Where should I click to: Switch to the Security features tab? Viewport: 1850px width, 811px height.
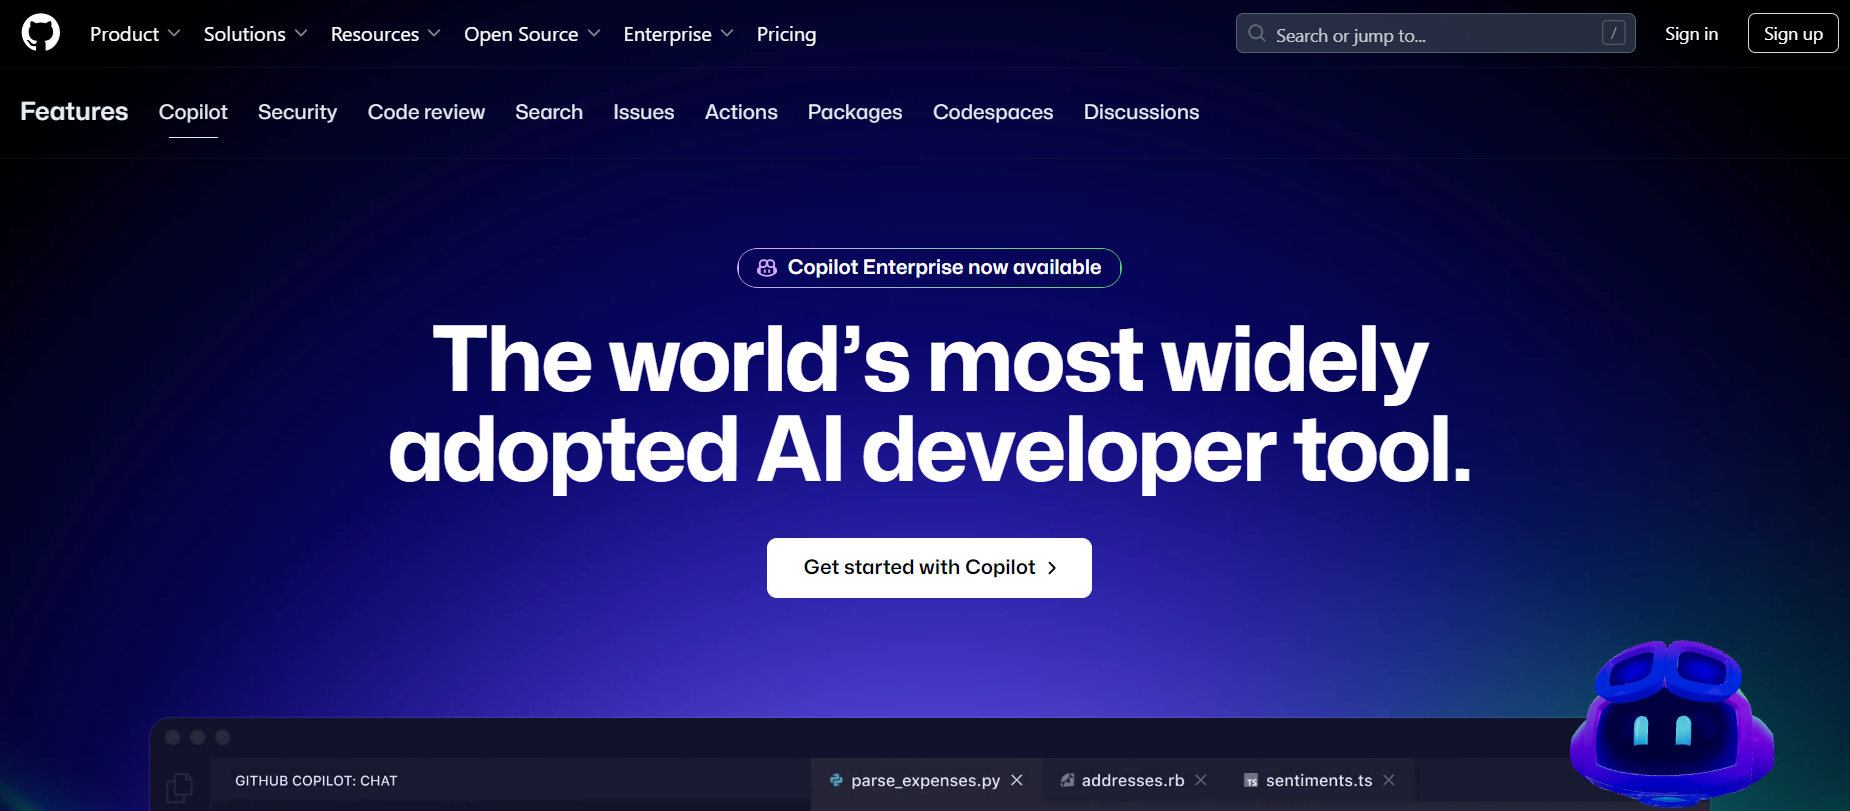(297, 112)
